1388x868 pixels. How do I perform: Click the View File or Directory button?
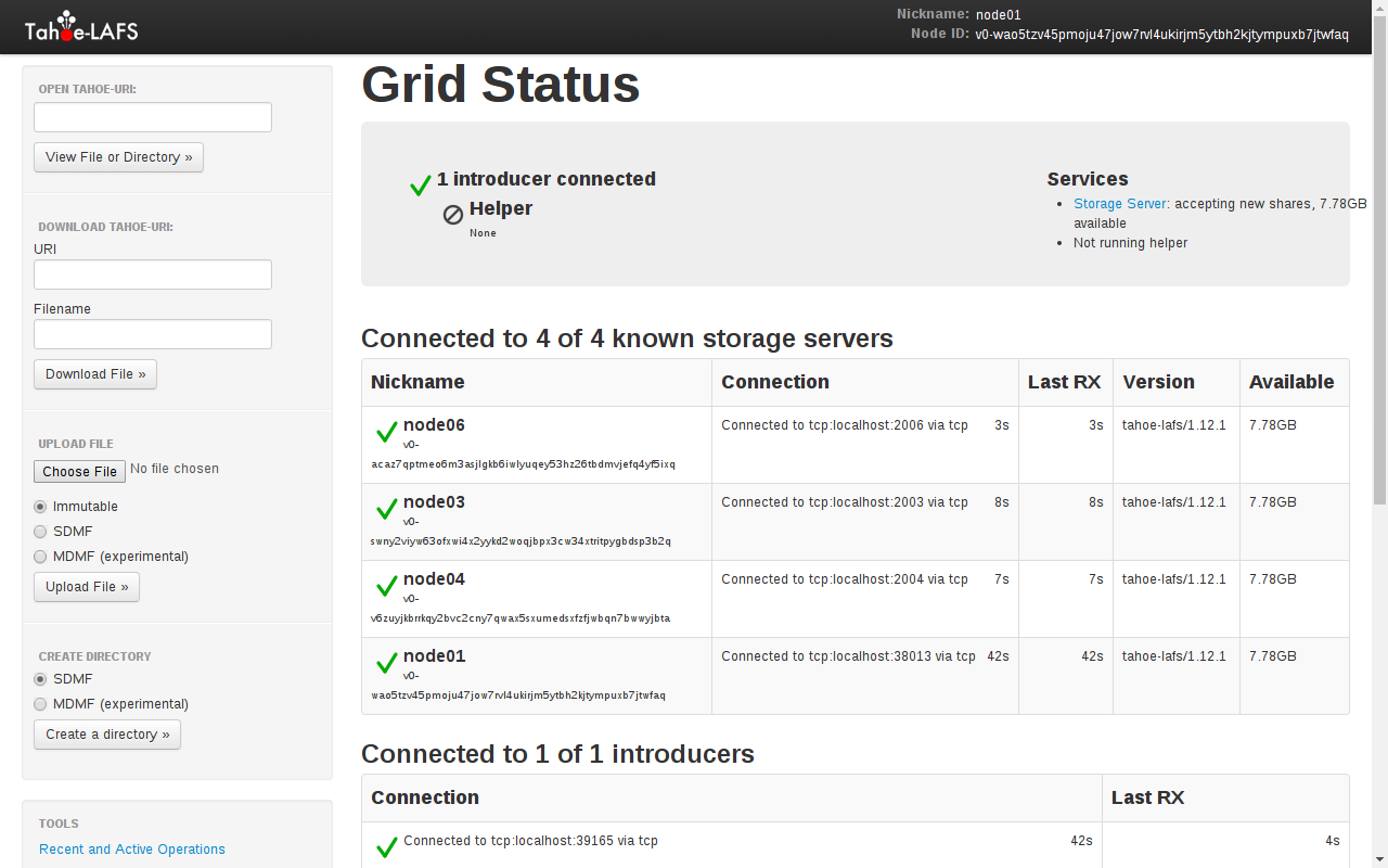point(118,157)
